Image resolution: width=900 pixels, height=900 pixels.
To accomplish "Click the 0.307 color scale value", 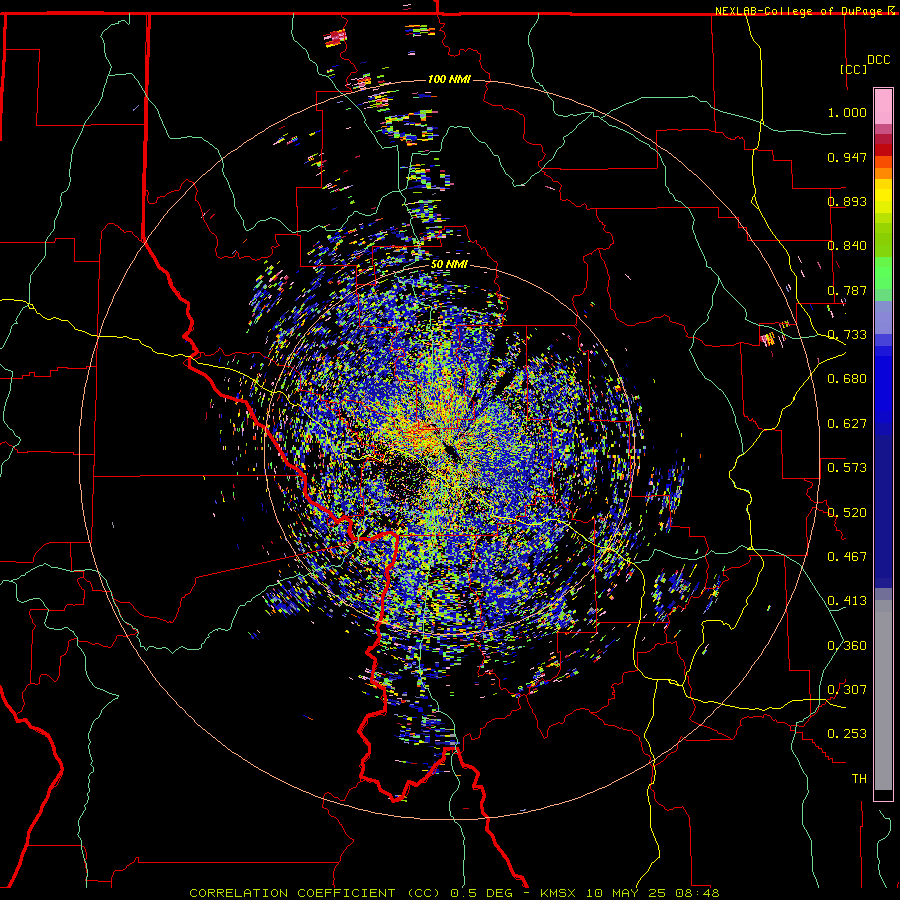I will click(x=847, y=690).
